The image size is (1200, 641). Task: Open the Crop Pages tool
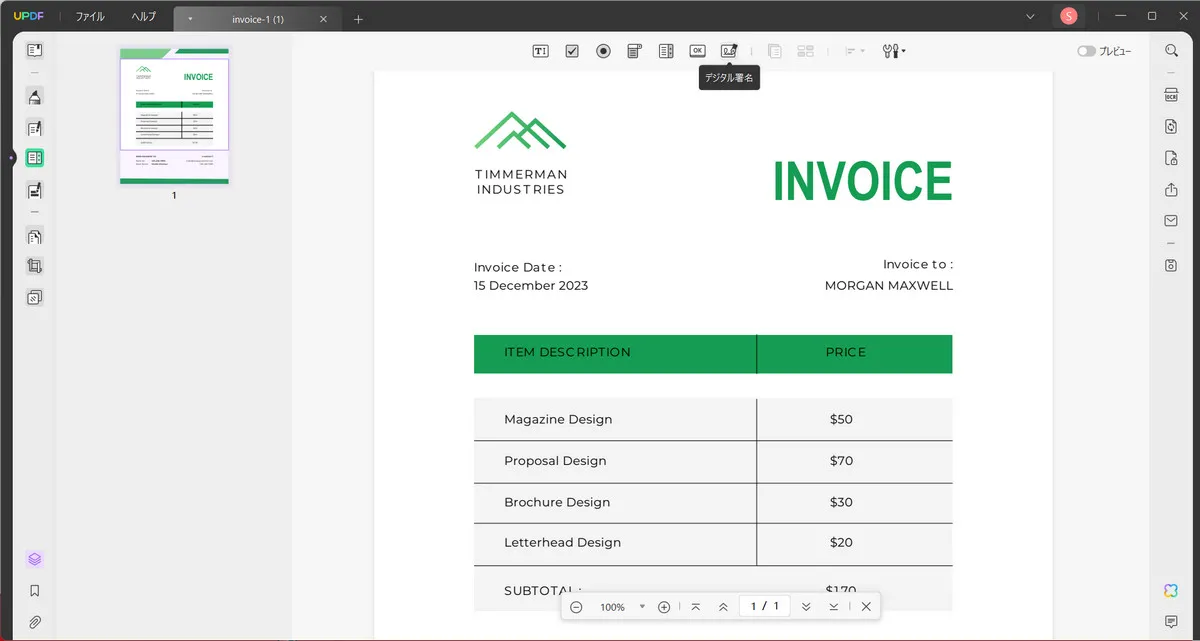[x=35, y=266]
